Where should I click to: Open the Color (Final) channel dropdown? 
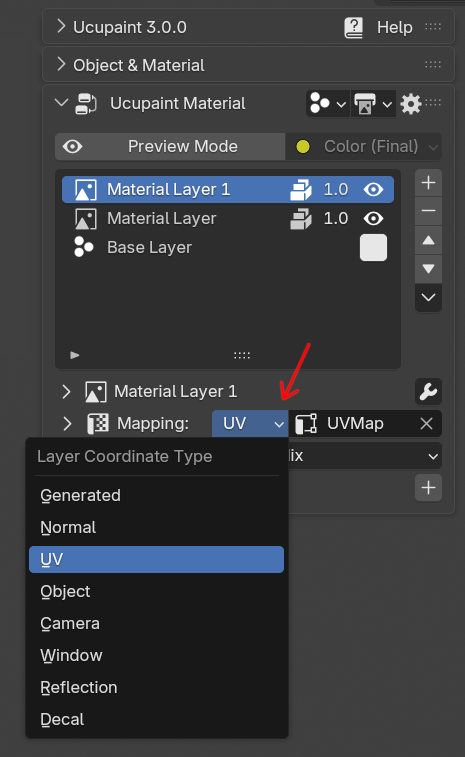[x=364, y=146]
